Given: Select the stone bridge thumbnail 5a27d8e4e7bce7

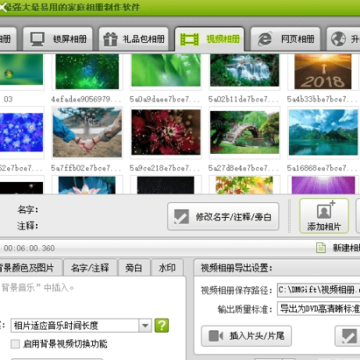Looking at the screenshot, I should [244, 132].
